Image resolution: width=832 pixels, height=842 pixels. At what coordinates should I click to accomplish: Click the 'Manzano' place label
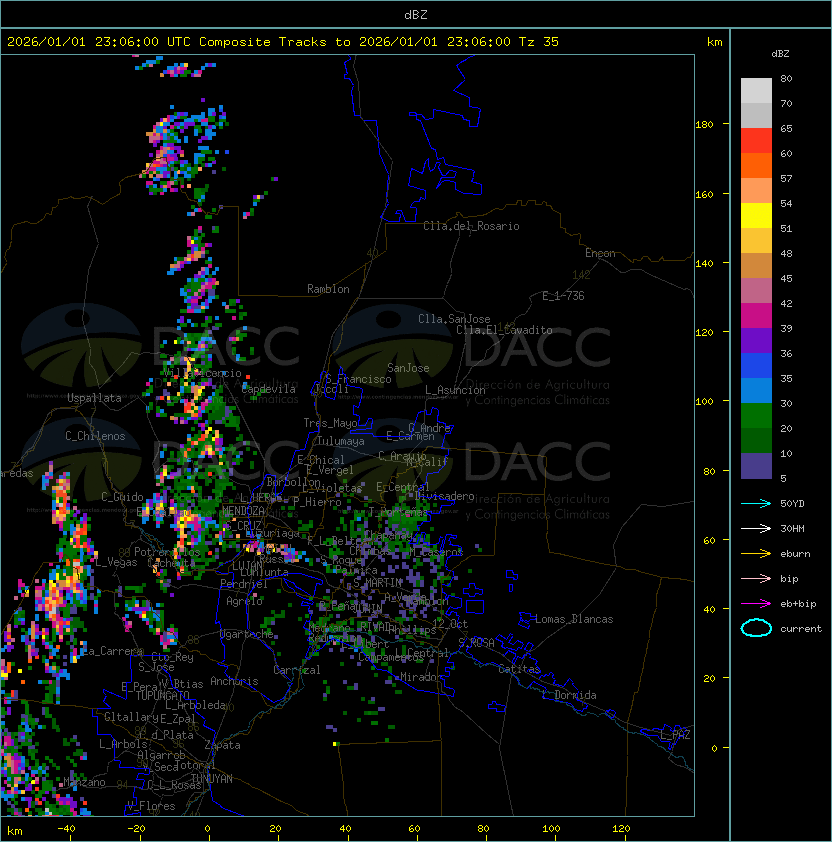pos(84,782)
